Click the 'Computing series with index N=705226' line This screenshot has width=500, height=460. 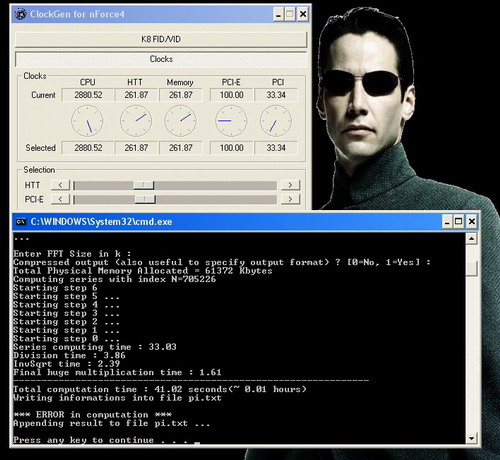pyautogui.click(x=114, y=279)
